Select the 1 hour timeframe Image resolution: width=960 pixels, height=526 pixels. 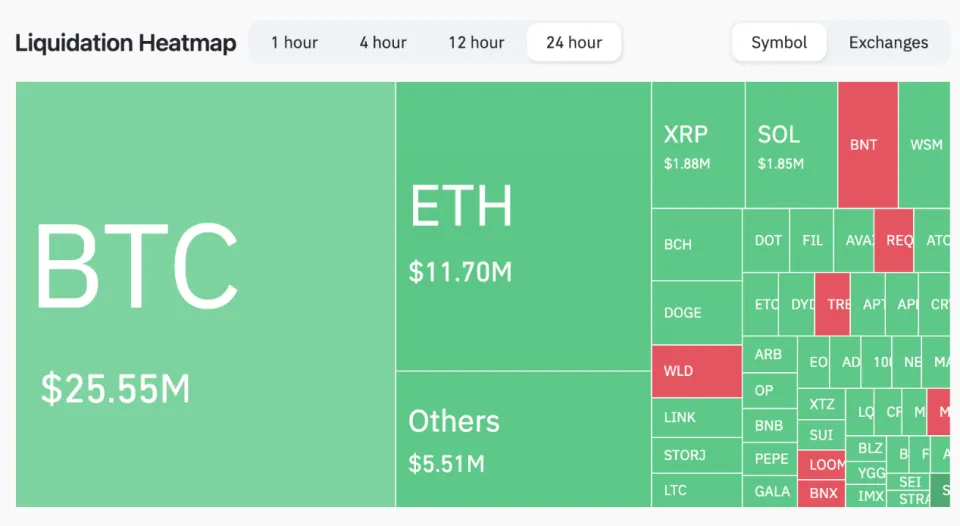[x=294, y=42]
